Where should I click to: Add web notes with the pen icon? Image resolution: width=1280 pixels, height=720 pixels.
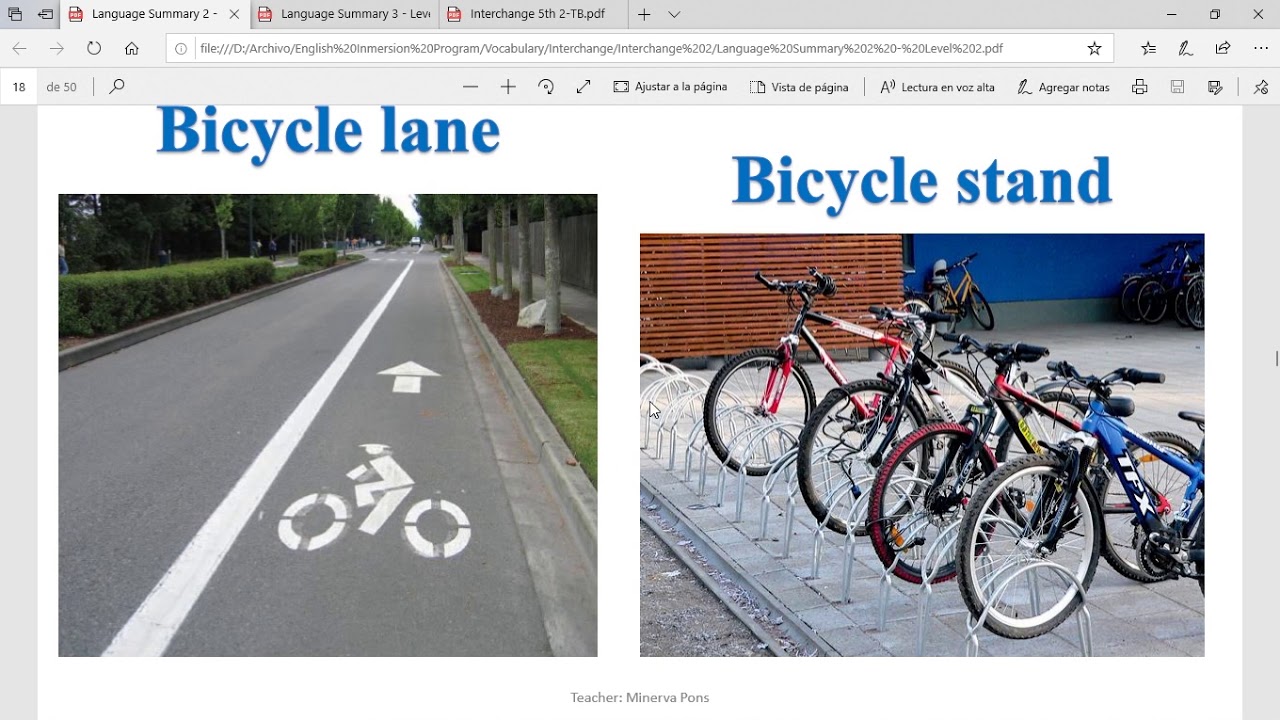tap(1185, 48)
